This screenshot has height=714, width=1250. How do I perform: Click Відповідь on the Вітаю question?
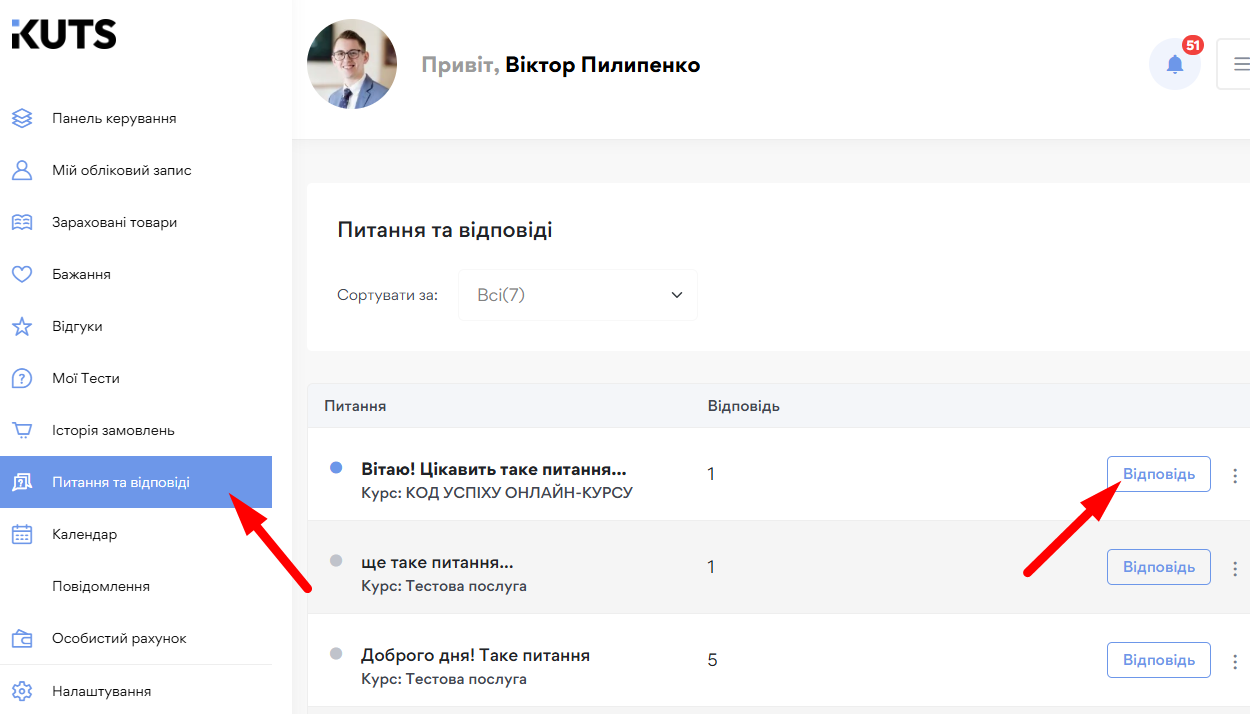click(x=1158, y=473)
